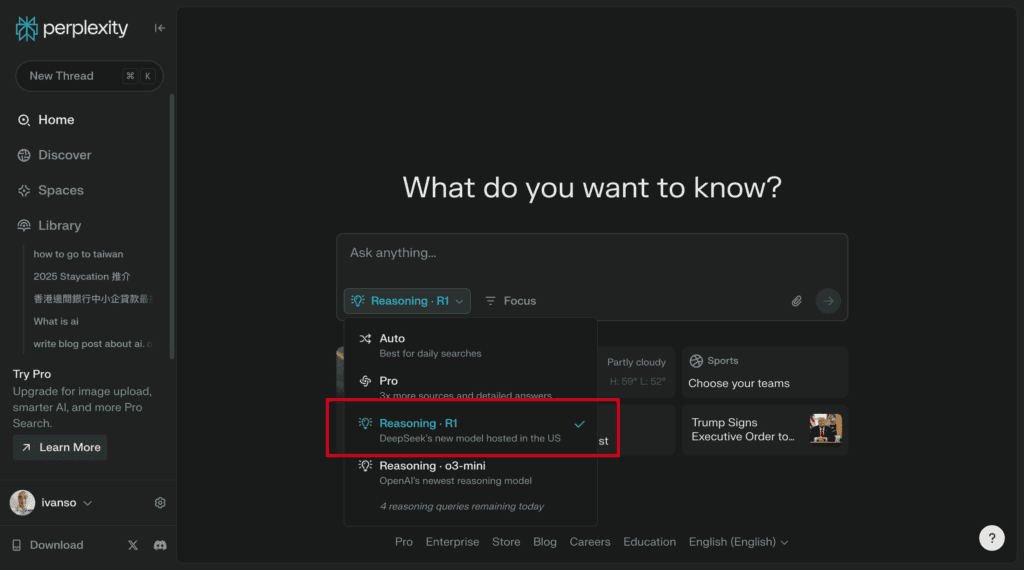This screenshot has width=1024, height=570.
Task: Collapse the sidebar with the arrow icon
Action: 160,28
